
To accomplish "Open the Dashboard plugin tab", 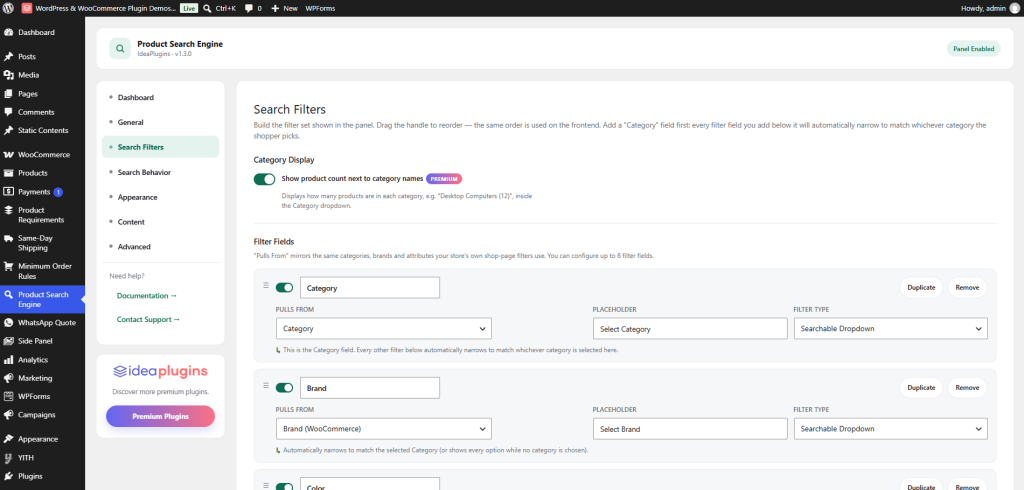I will [161, 97].
